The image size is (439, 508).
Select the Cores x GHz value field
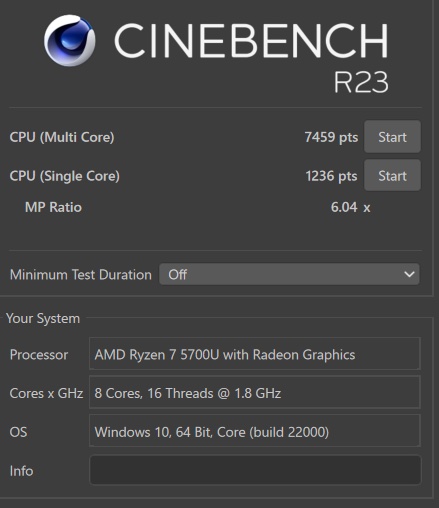[x=255, y=392]
